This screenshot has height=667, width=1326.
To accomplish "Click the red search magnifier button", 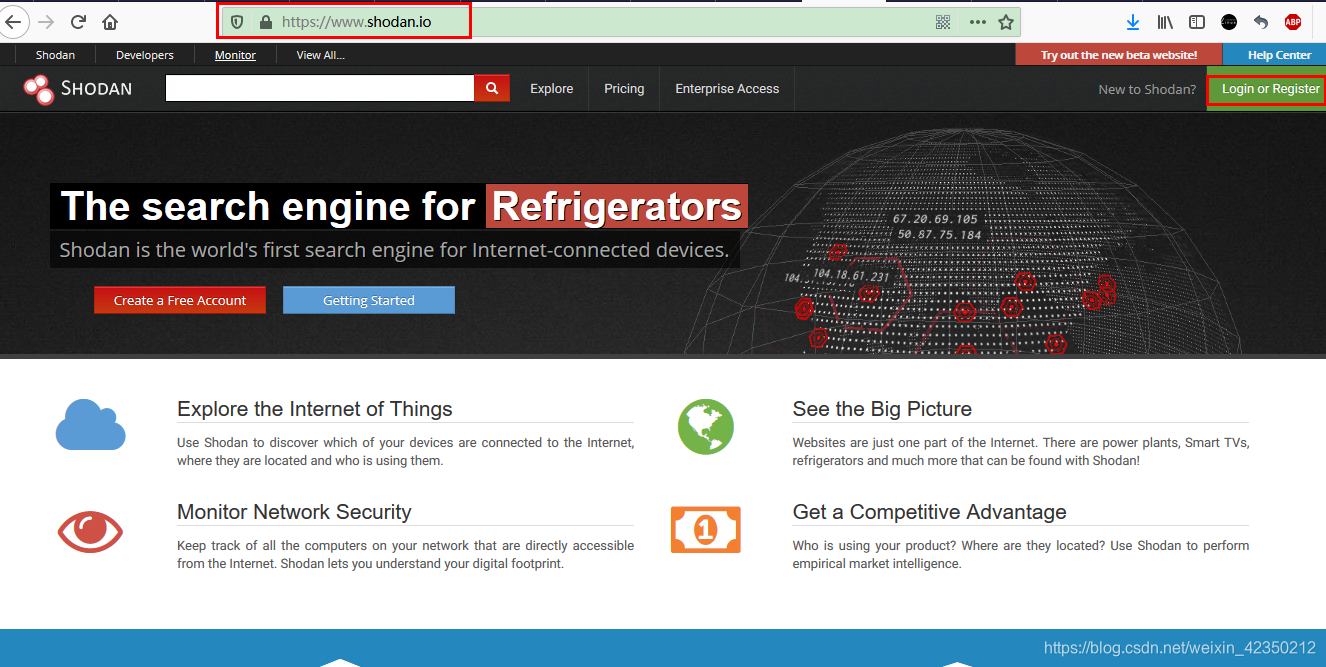I will [491, 88].
